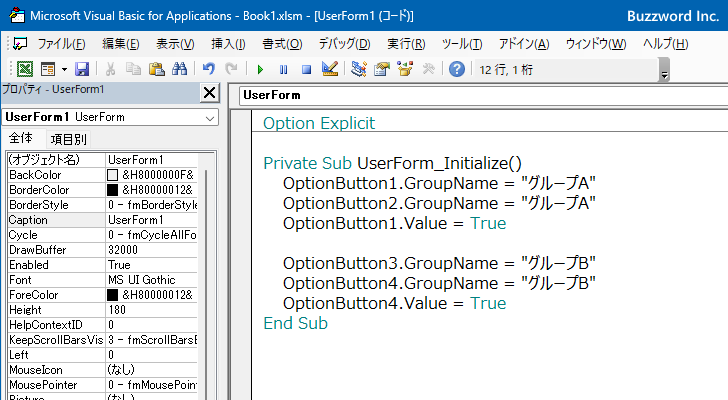The height and width of the screenshot is (400, 728).
Task: Click the Copy icon in toolbar
Action: click(133, 70)
